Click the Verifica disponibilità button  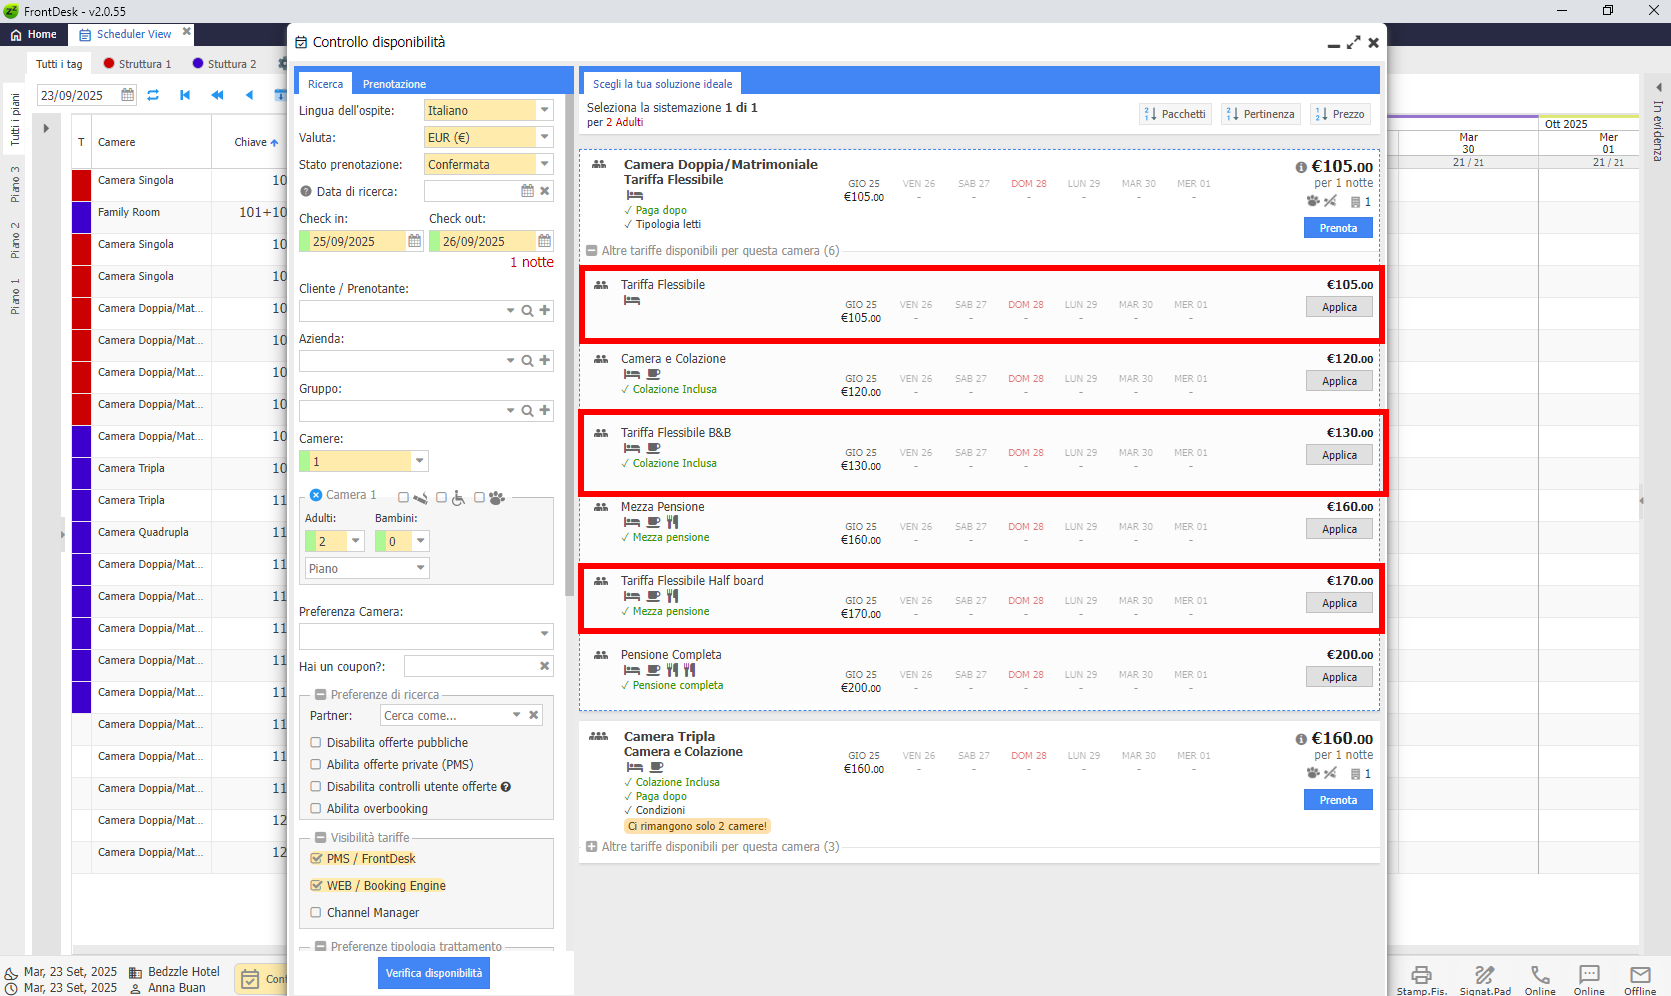(x=434, y=973)
